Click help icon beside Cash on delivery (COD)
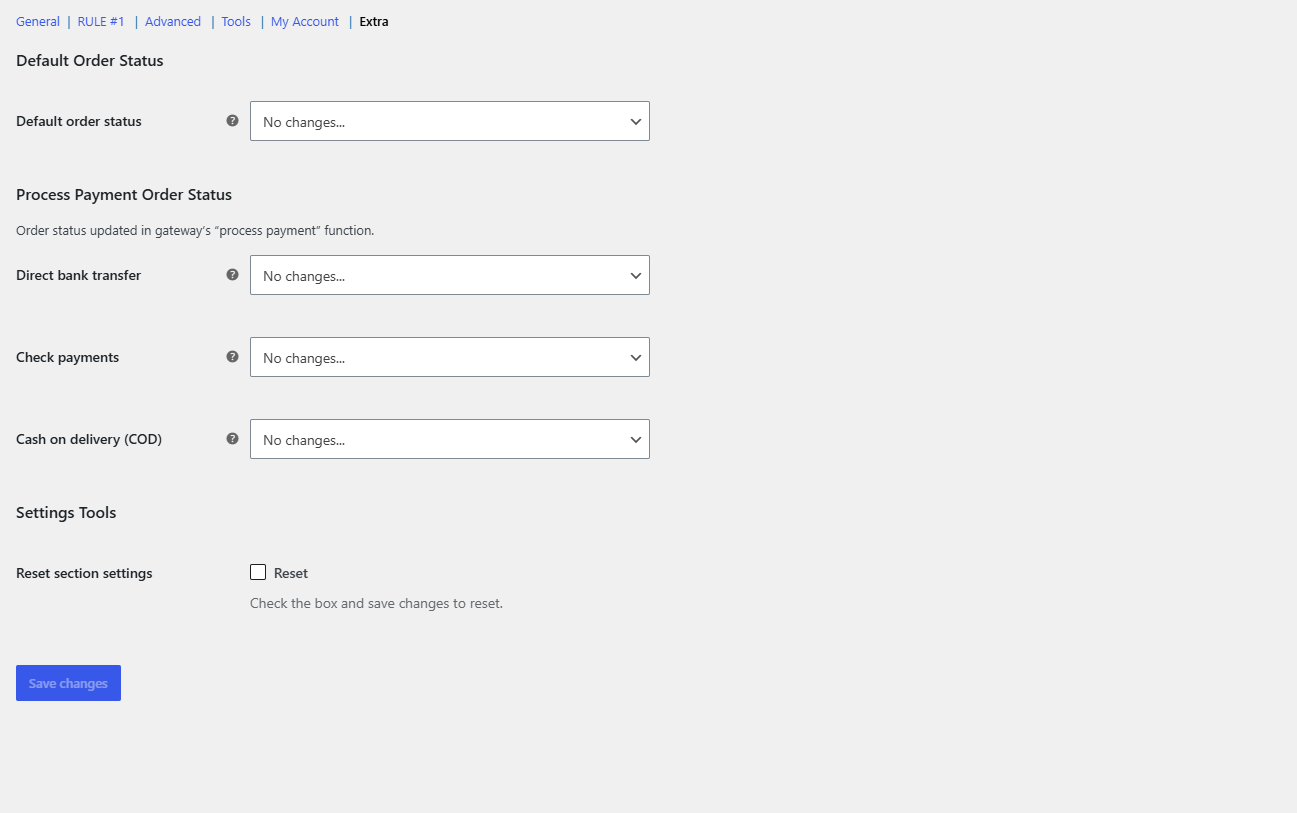The height and width of the screenshot is (813, 1297). click(x=232, y=439)
